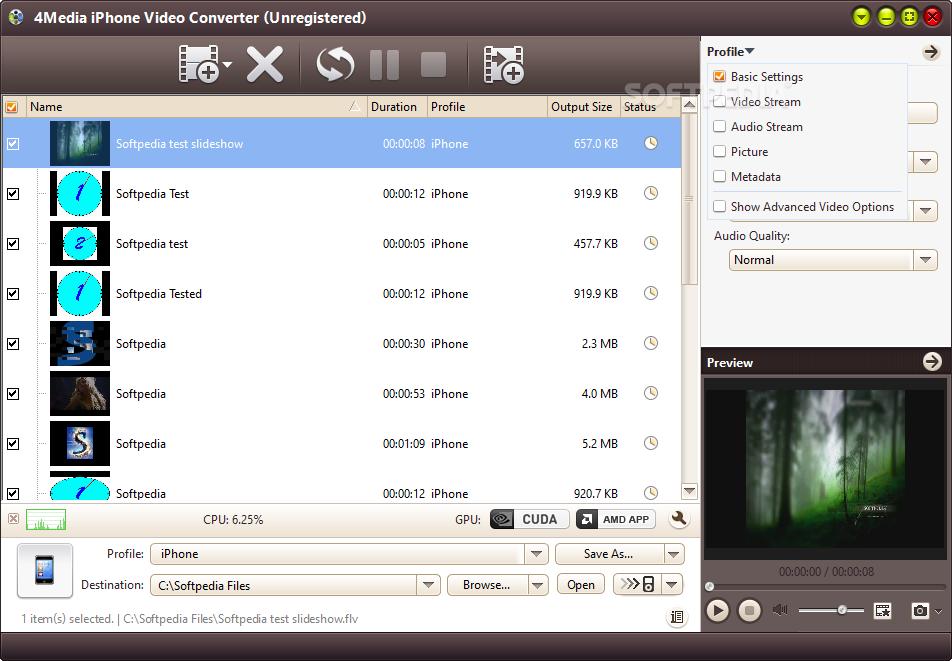Click the Open destination button
This screenshot has width=952, height=661.
pos(580,585)
